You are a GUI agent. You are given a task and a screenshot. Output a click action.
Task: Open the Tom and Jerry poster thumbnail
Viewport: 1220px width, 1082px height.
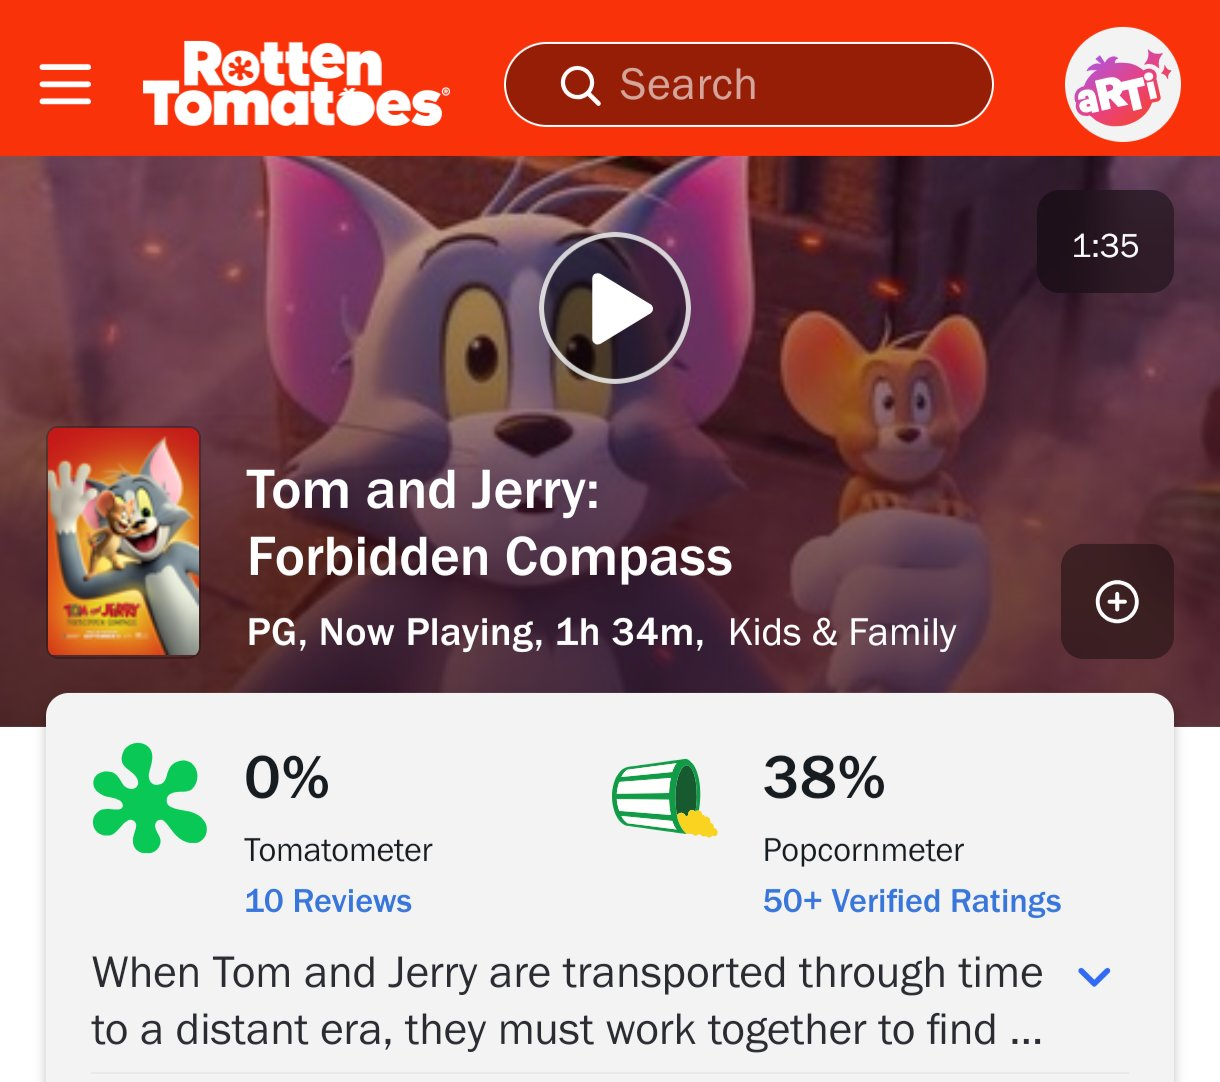(124, 542)
